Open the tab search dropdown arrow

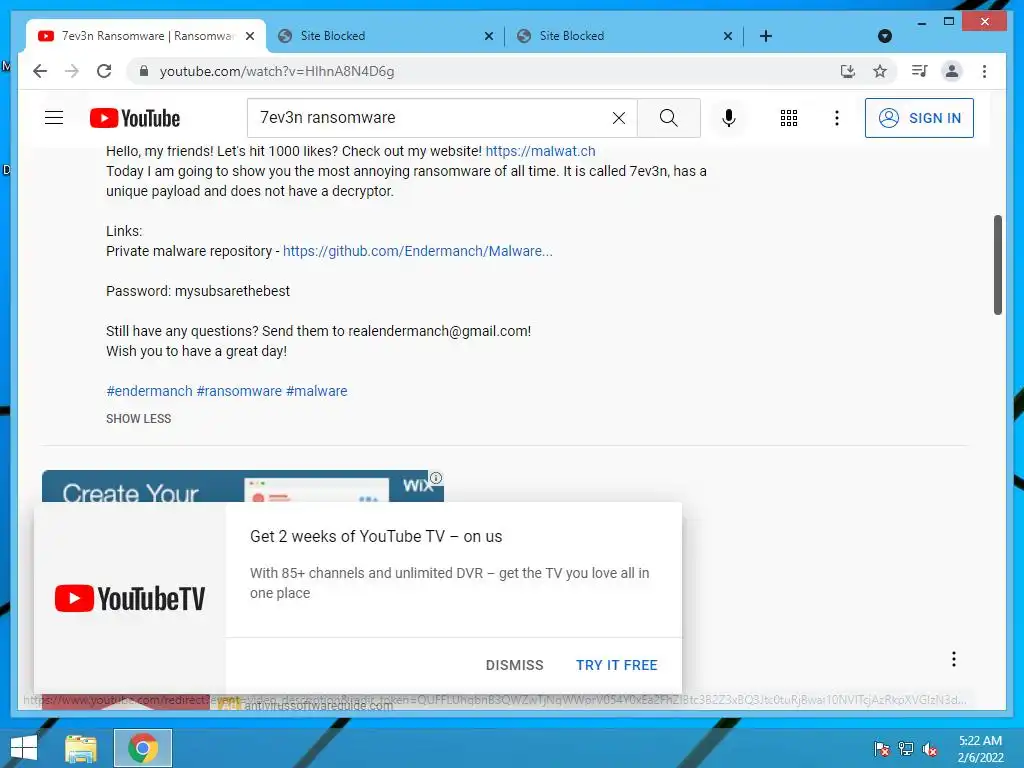tap(885, 36)
